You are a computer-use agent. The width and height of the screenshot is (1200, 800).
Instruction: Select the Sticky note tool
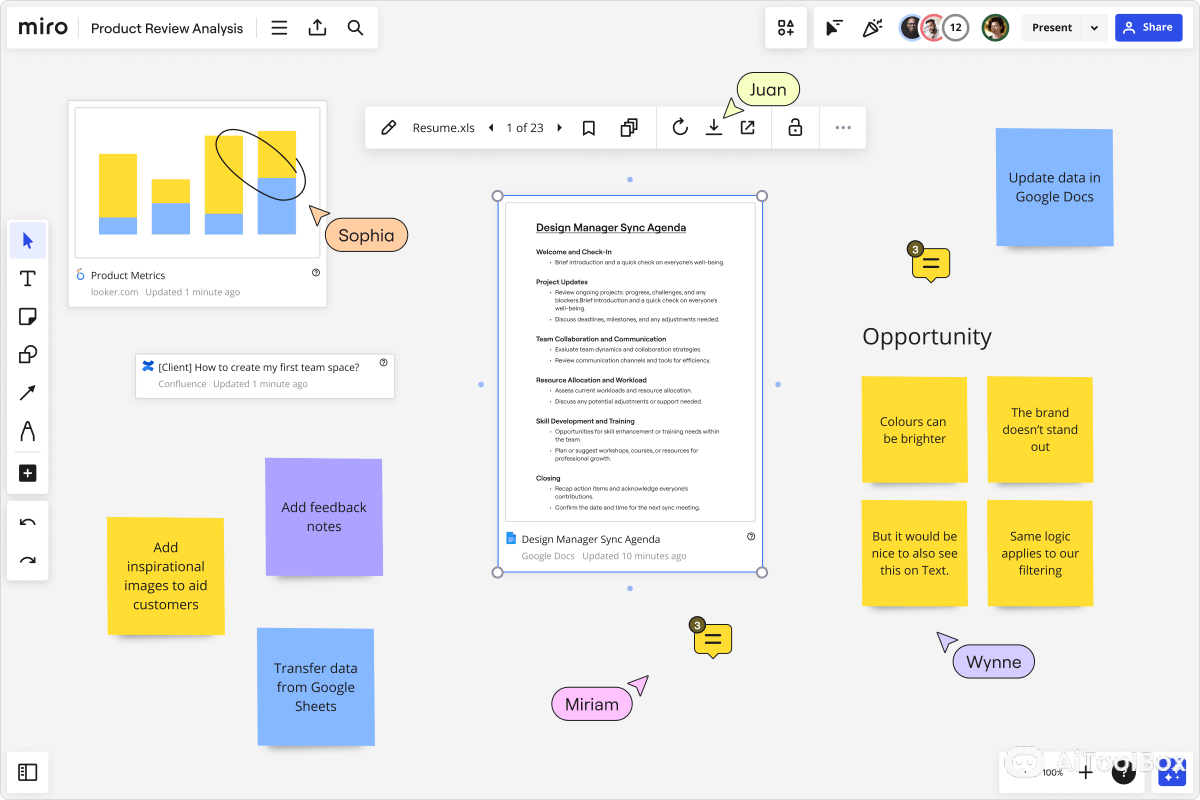28,317
